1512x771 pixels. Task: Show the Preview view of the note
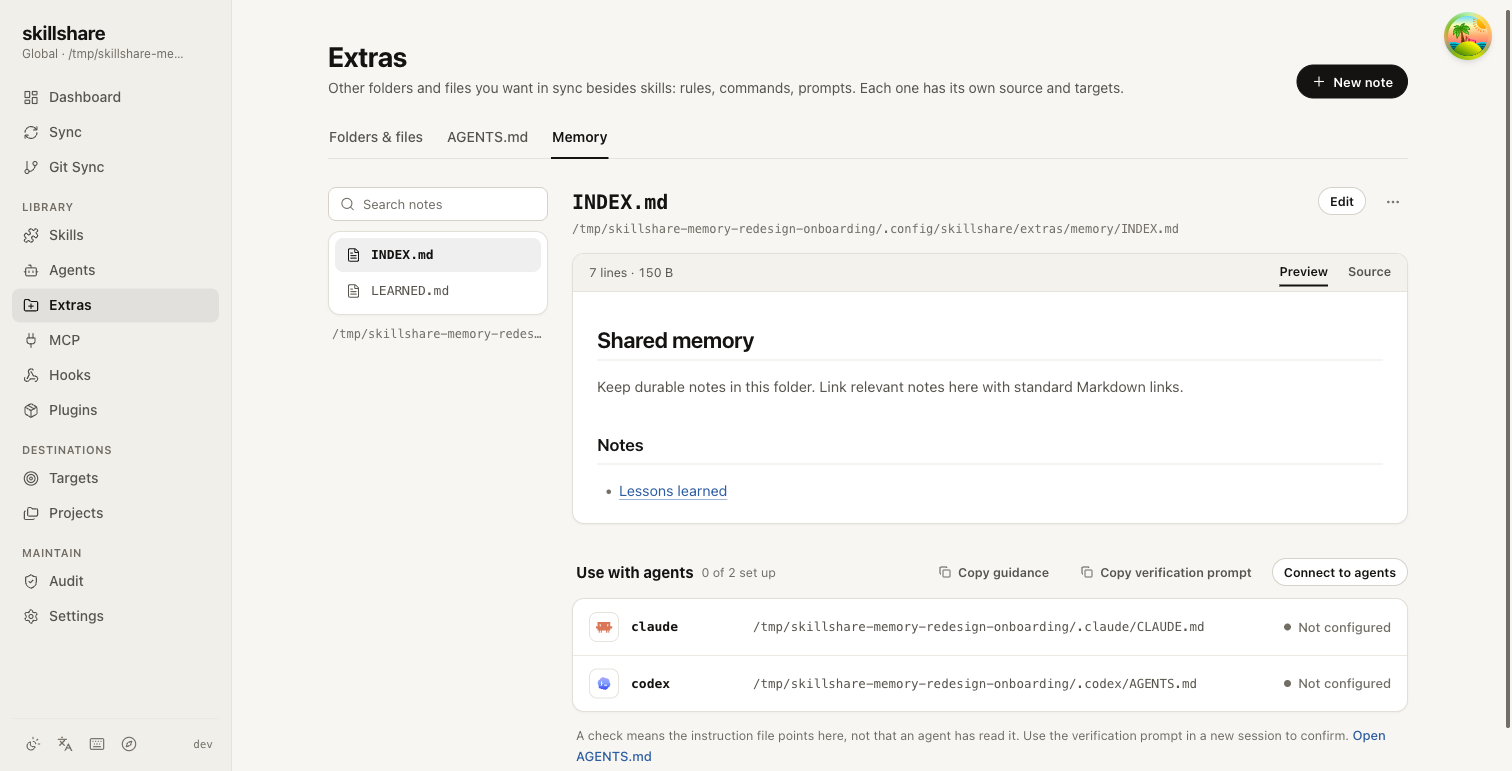pos(1304,272)
